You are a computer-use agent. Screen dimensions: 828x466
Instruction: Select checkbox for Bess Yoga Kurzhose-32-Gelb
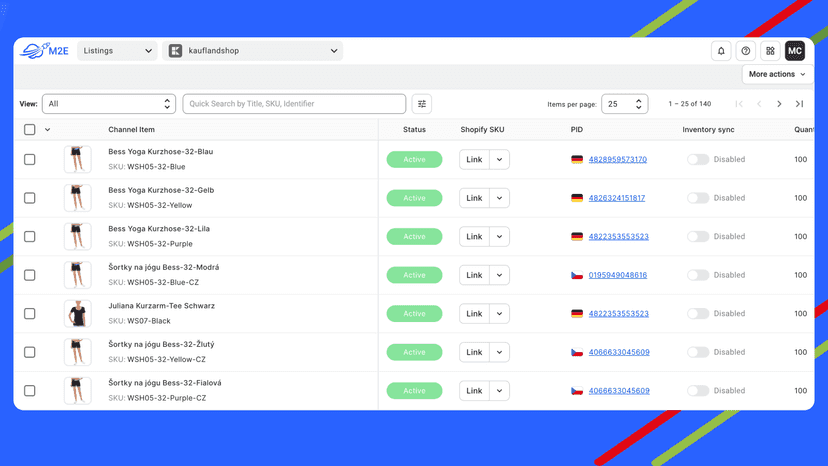[30, 198]
